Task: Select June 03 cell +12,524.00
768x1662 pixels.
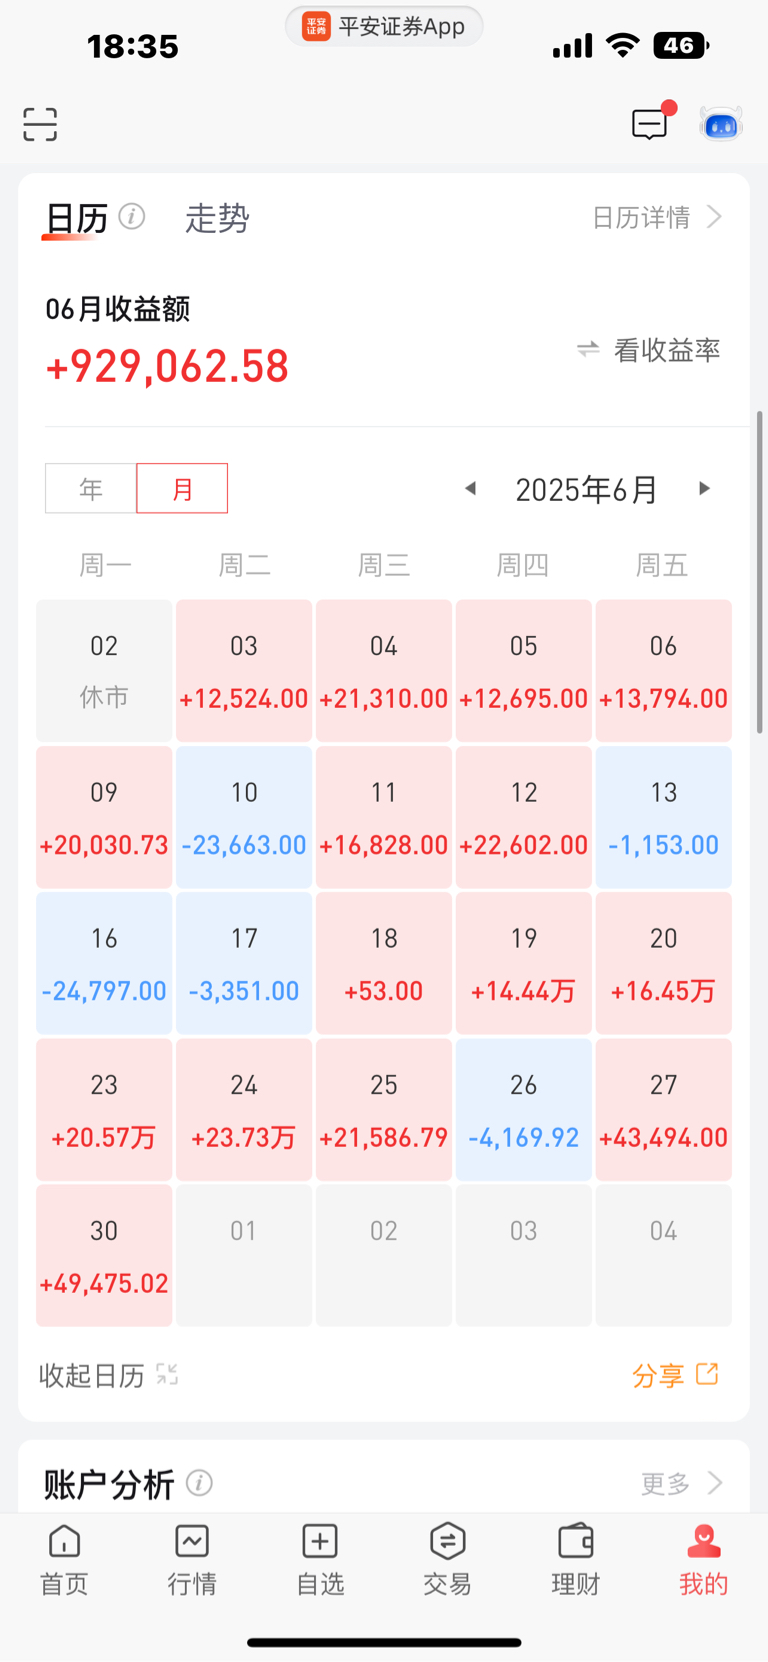Action: (244, 670)
